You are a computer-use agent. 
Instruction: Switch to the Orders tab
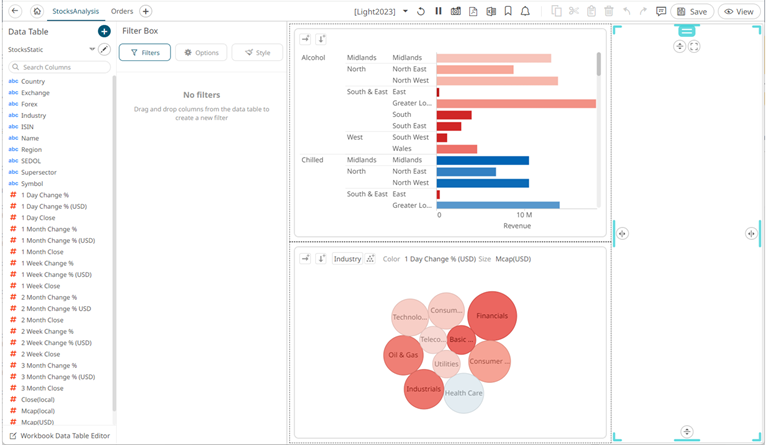[x=122, y=11]
